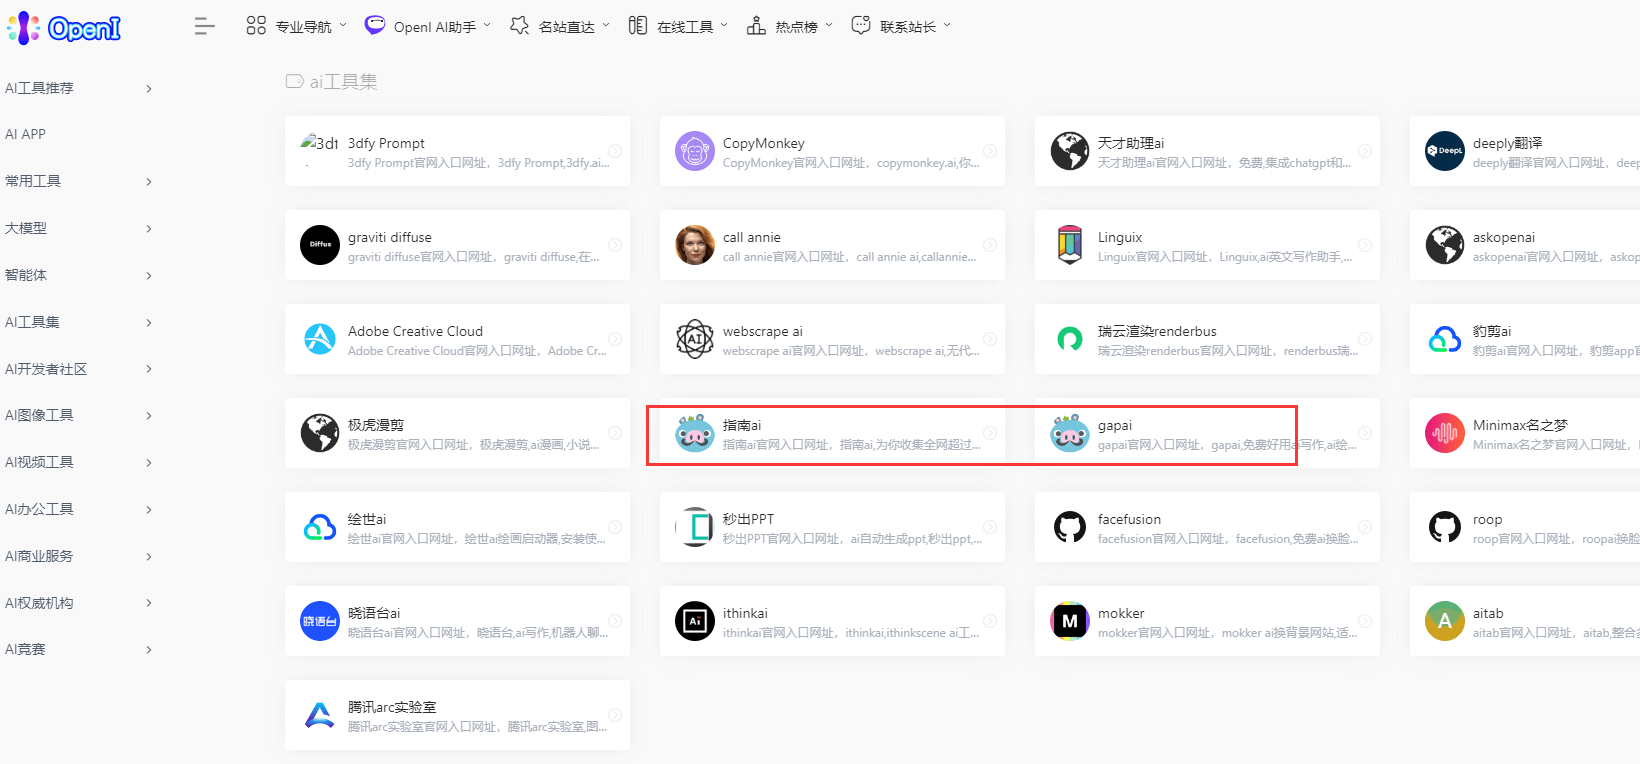The image size is (1640, 764).
Task: Select AI开发者社区 in sidebar
Action: click(46, 369)
